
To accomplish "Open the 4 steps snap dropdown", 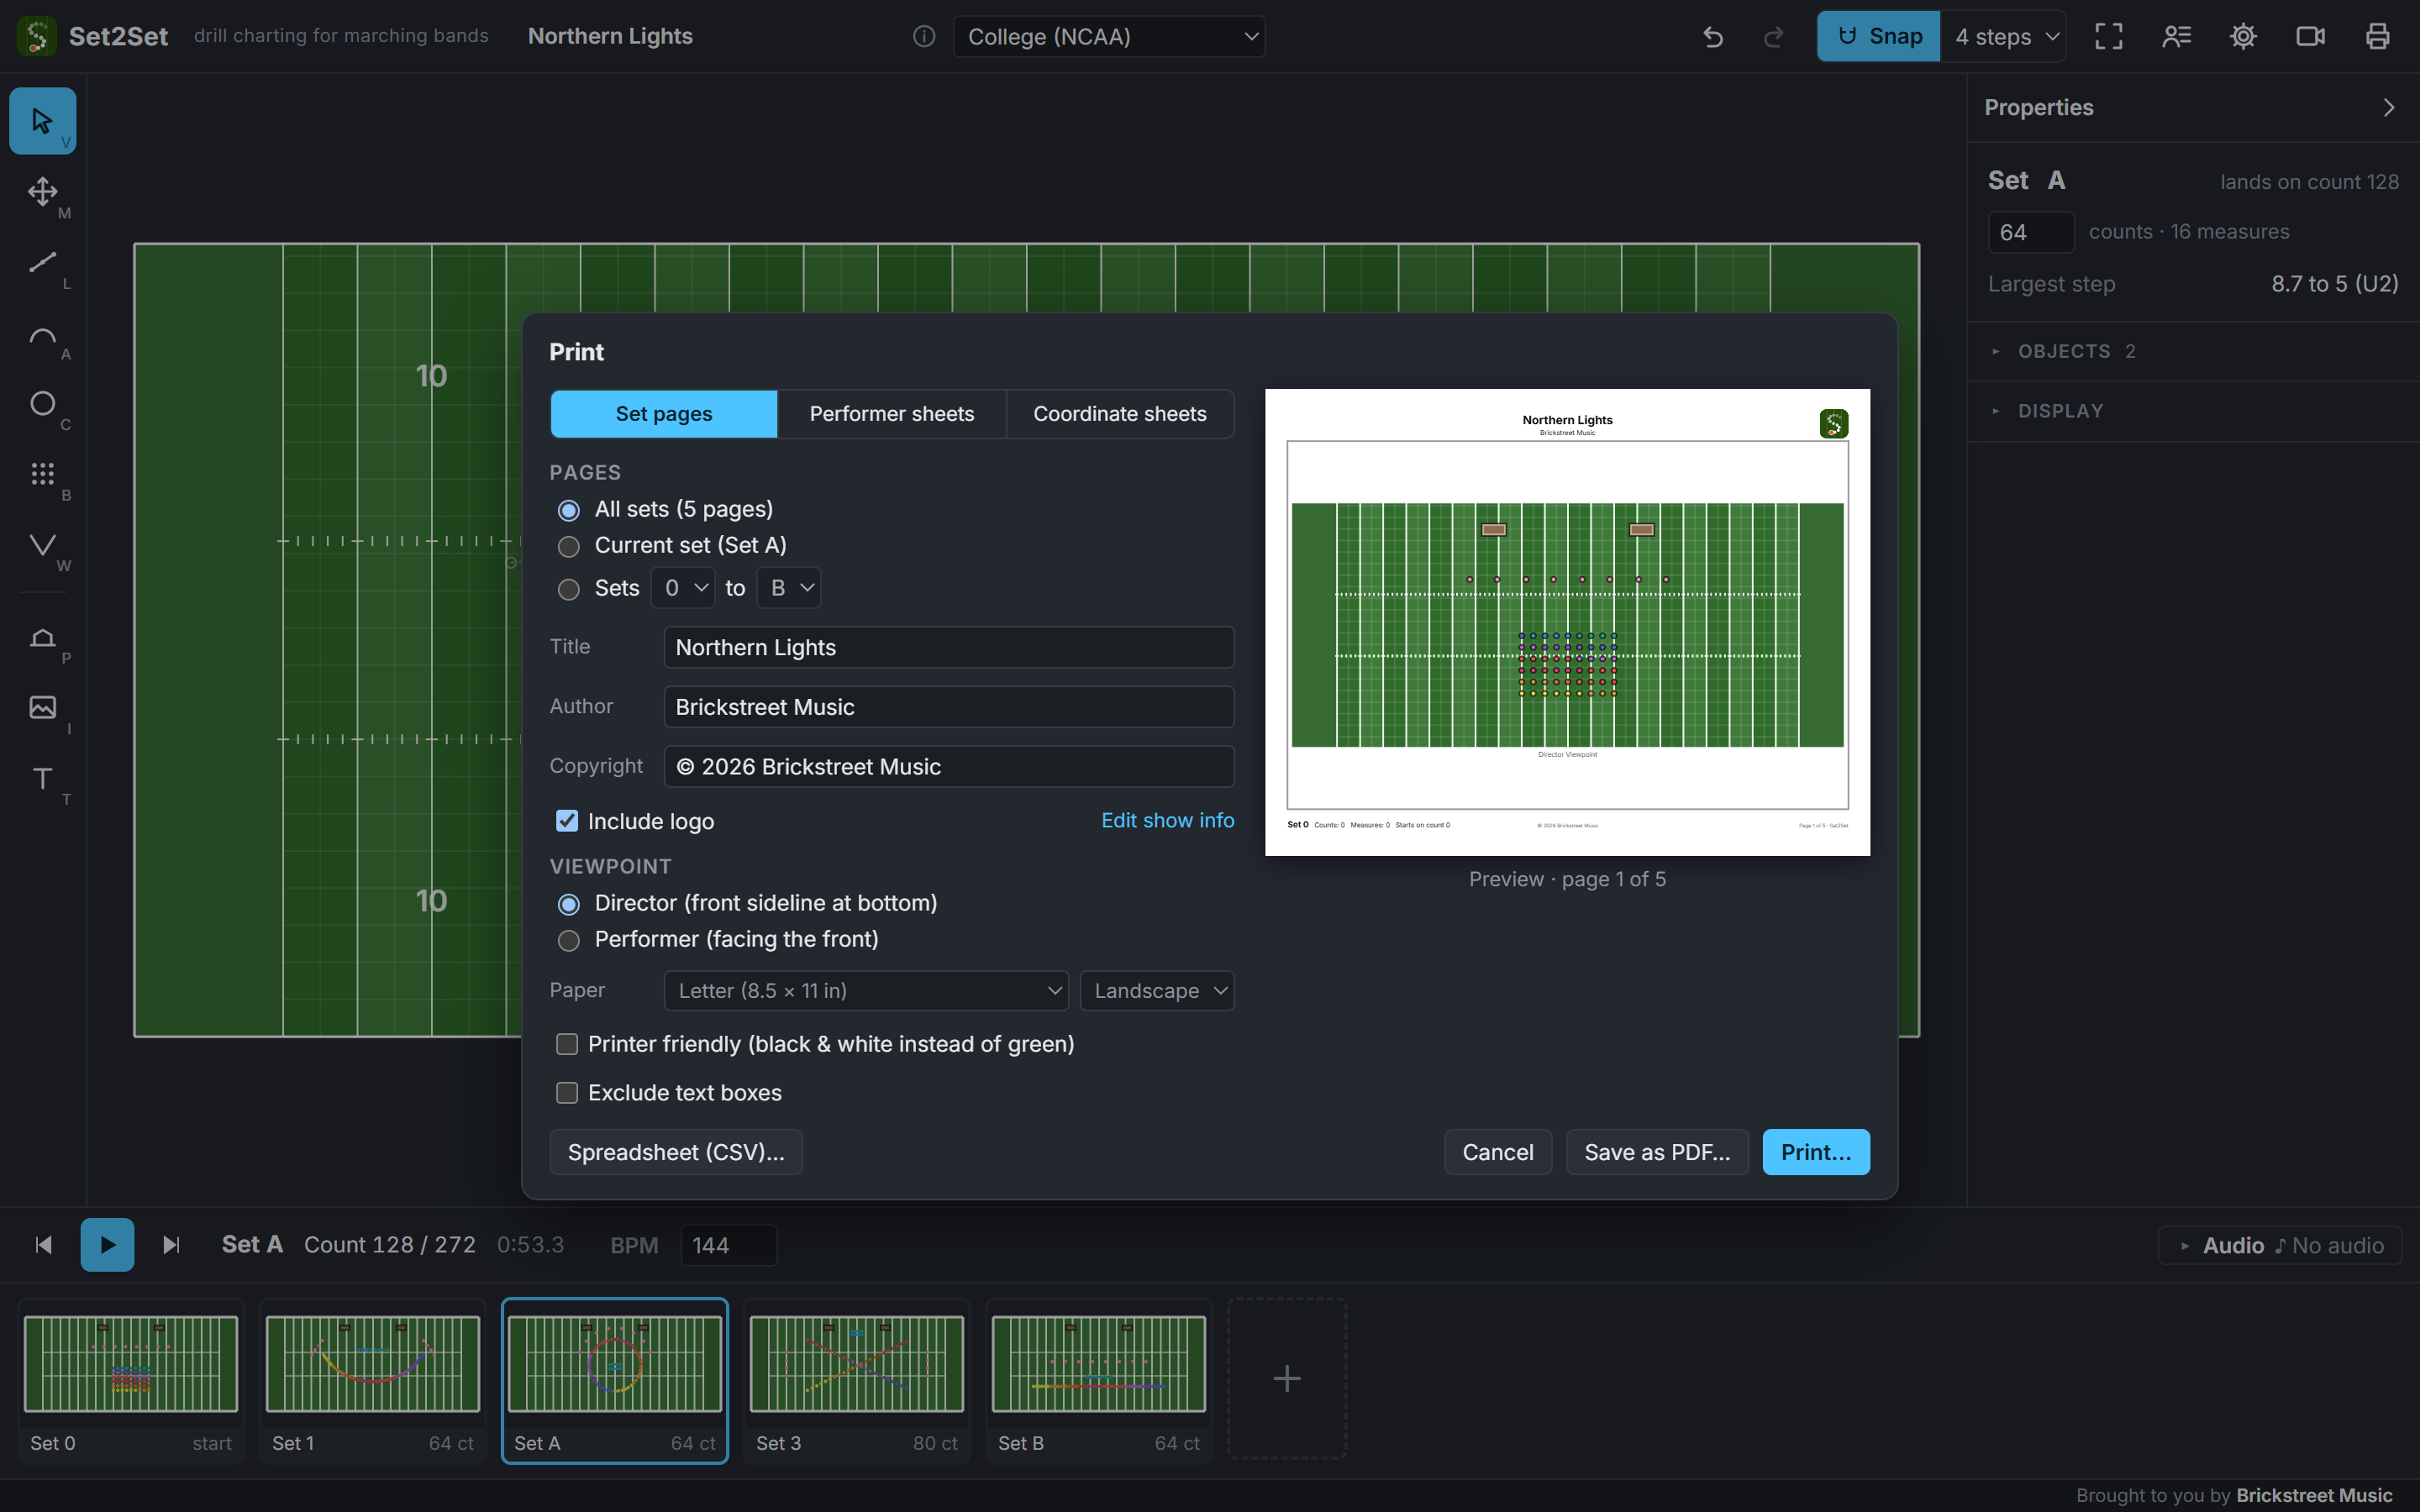I will click(2004, 37).
